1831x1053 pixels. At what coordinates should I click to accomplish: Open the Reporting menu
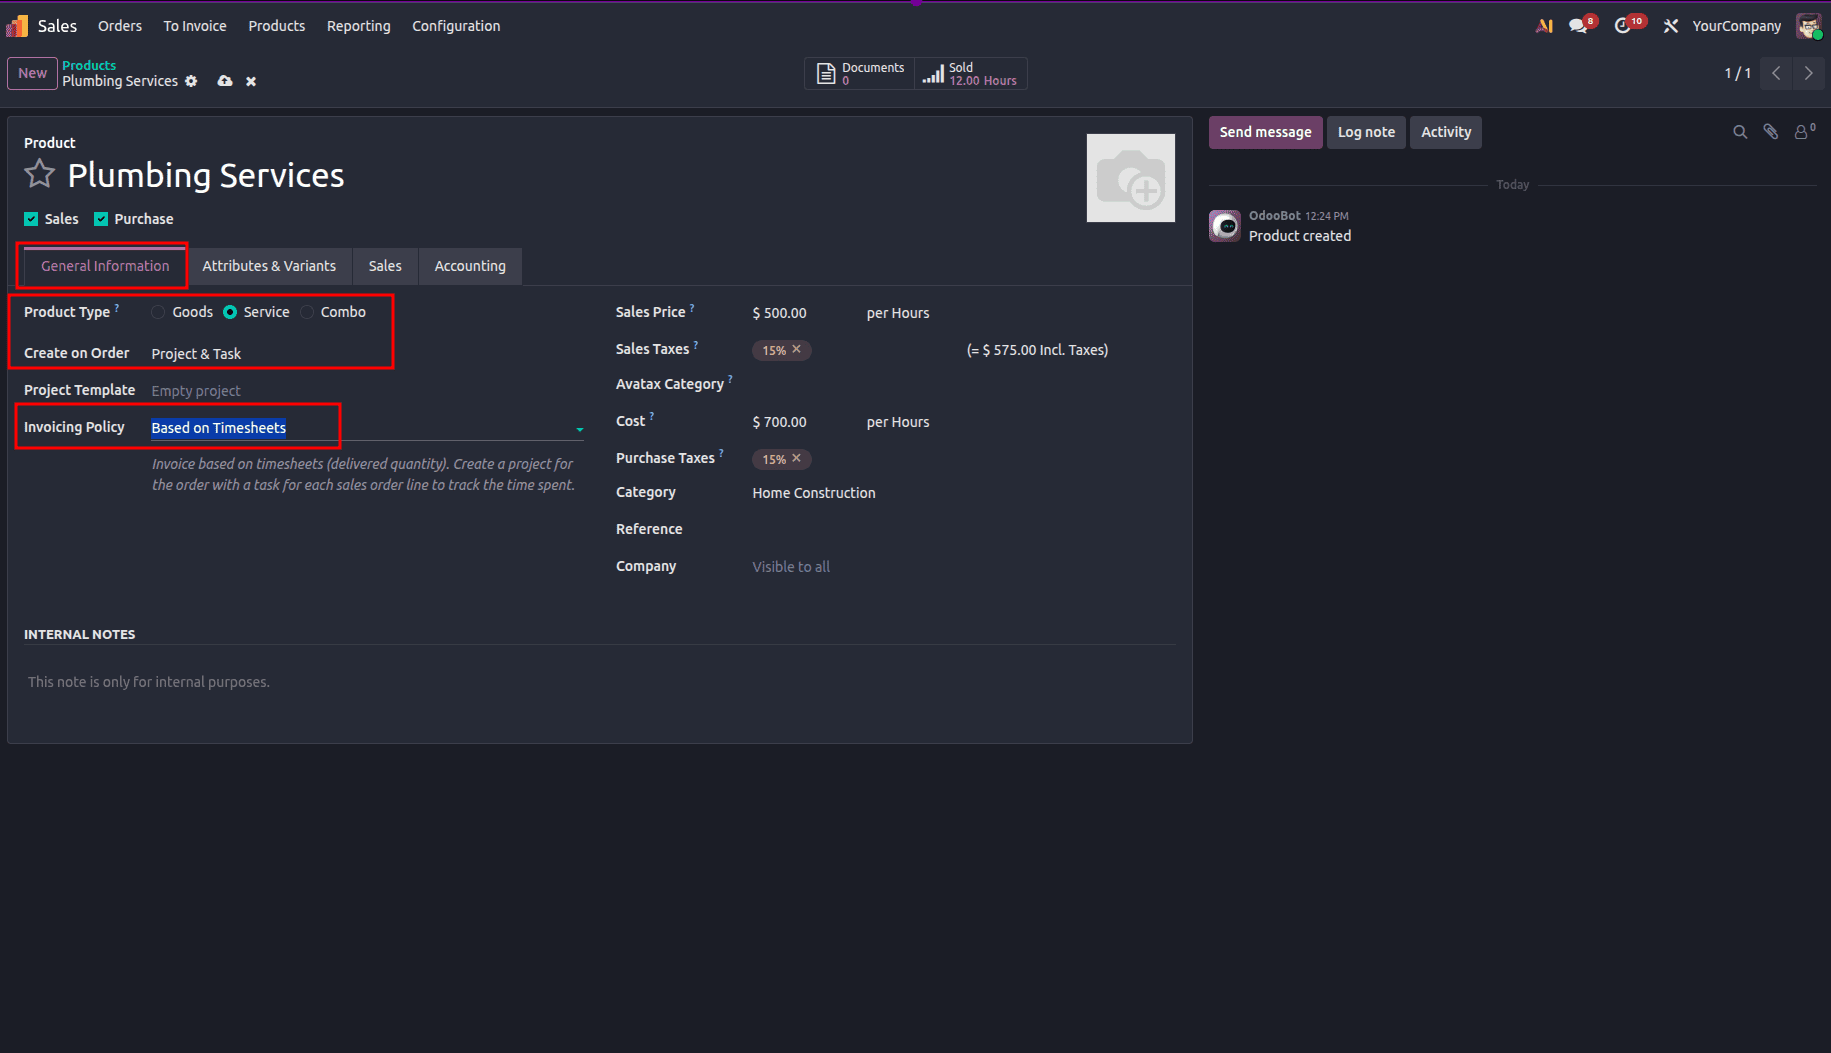tap(359, 26)
